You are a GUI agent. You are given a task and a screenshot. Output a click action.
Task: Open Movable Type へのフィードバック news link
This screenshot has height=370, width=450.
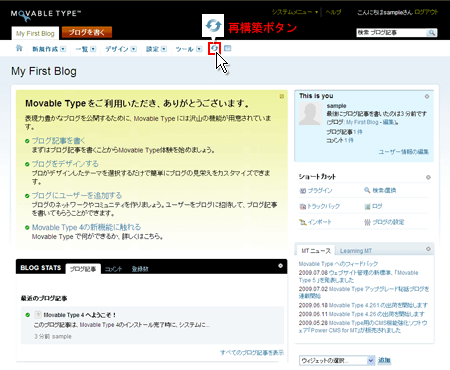tap(338, 264)
